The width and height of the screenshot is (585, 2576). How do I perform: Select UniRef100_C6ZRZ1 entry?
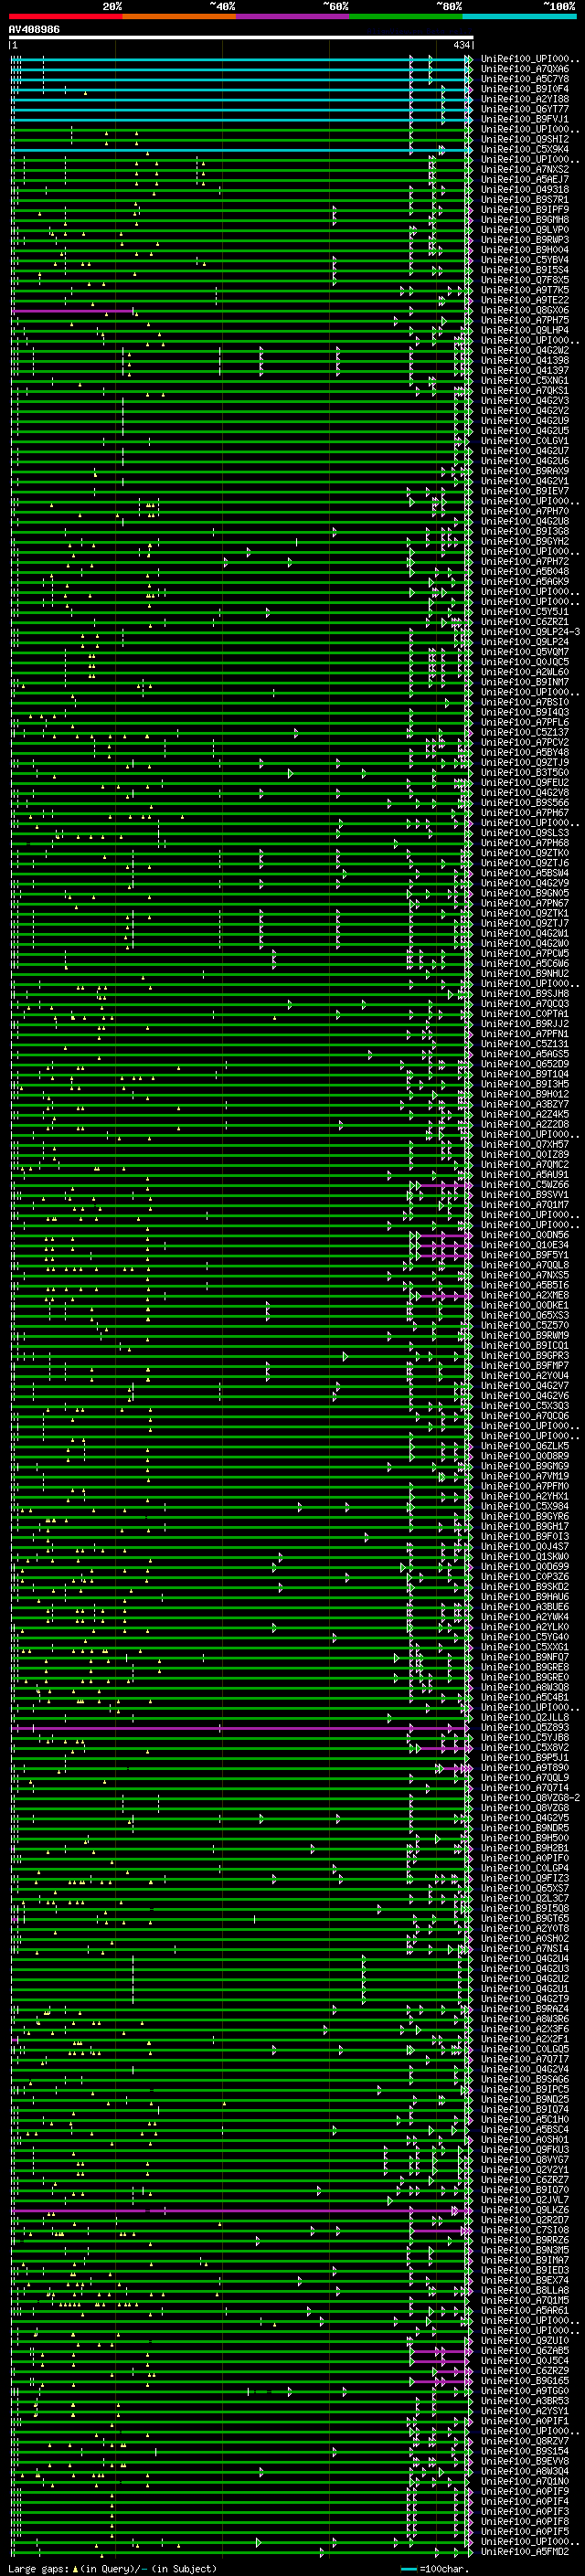(x=525, y=622)
